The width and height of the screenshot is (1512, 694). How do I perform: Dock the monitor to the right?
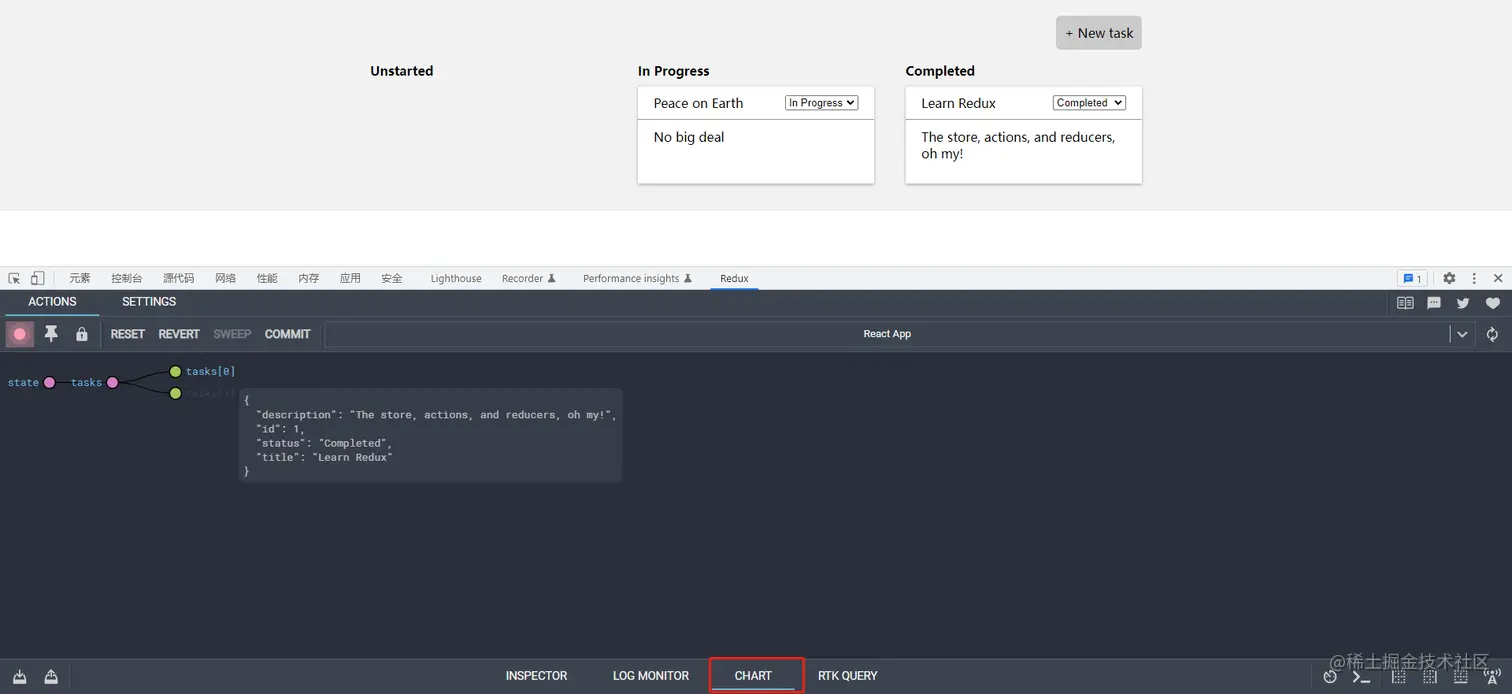tap(1430, 677)
